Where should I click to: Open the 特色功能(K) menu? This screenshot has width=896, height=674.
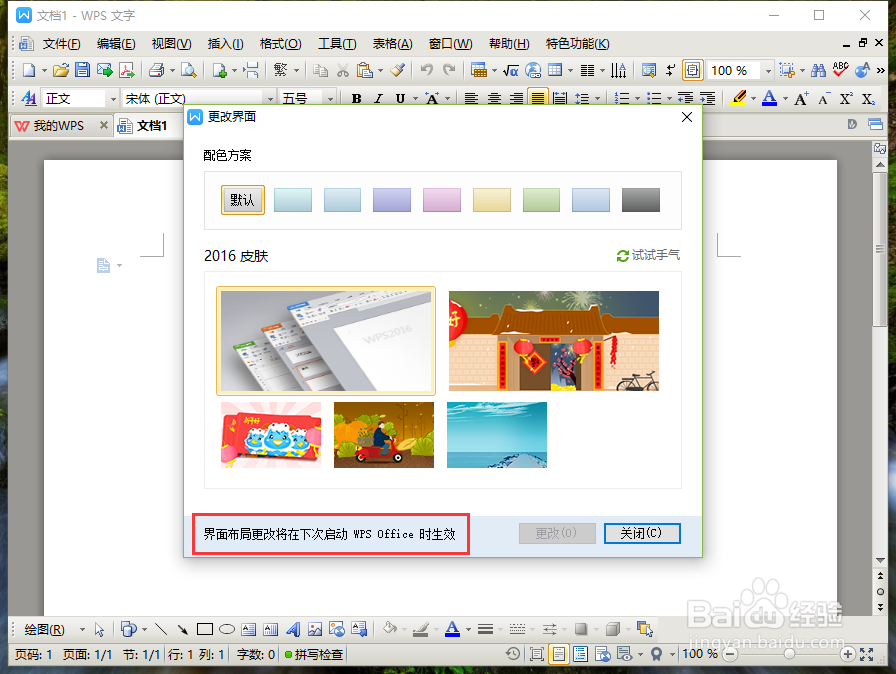coord(577,43)
